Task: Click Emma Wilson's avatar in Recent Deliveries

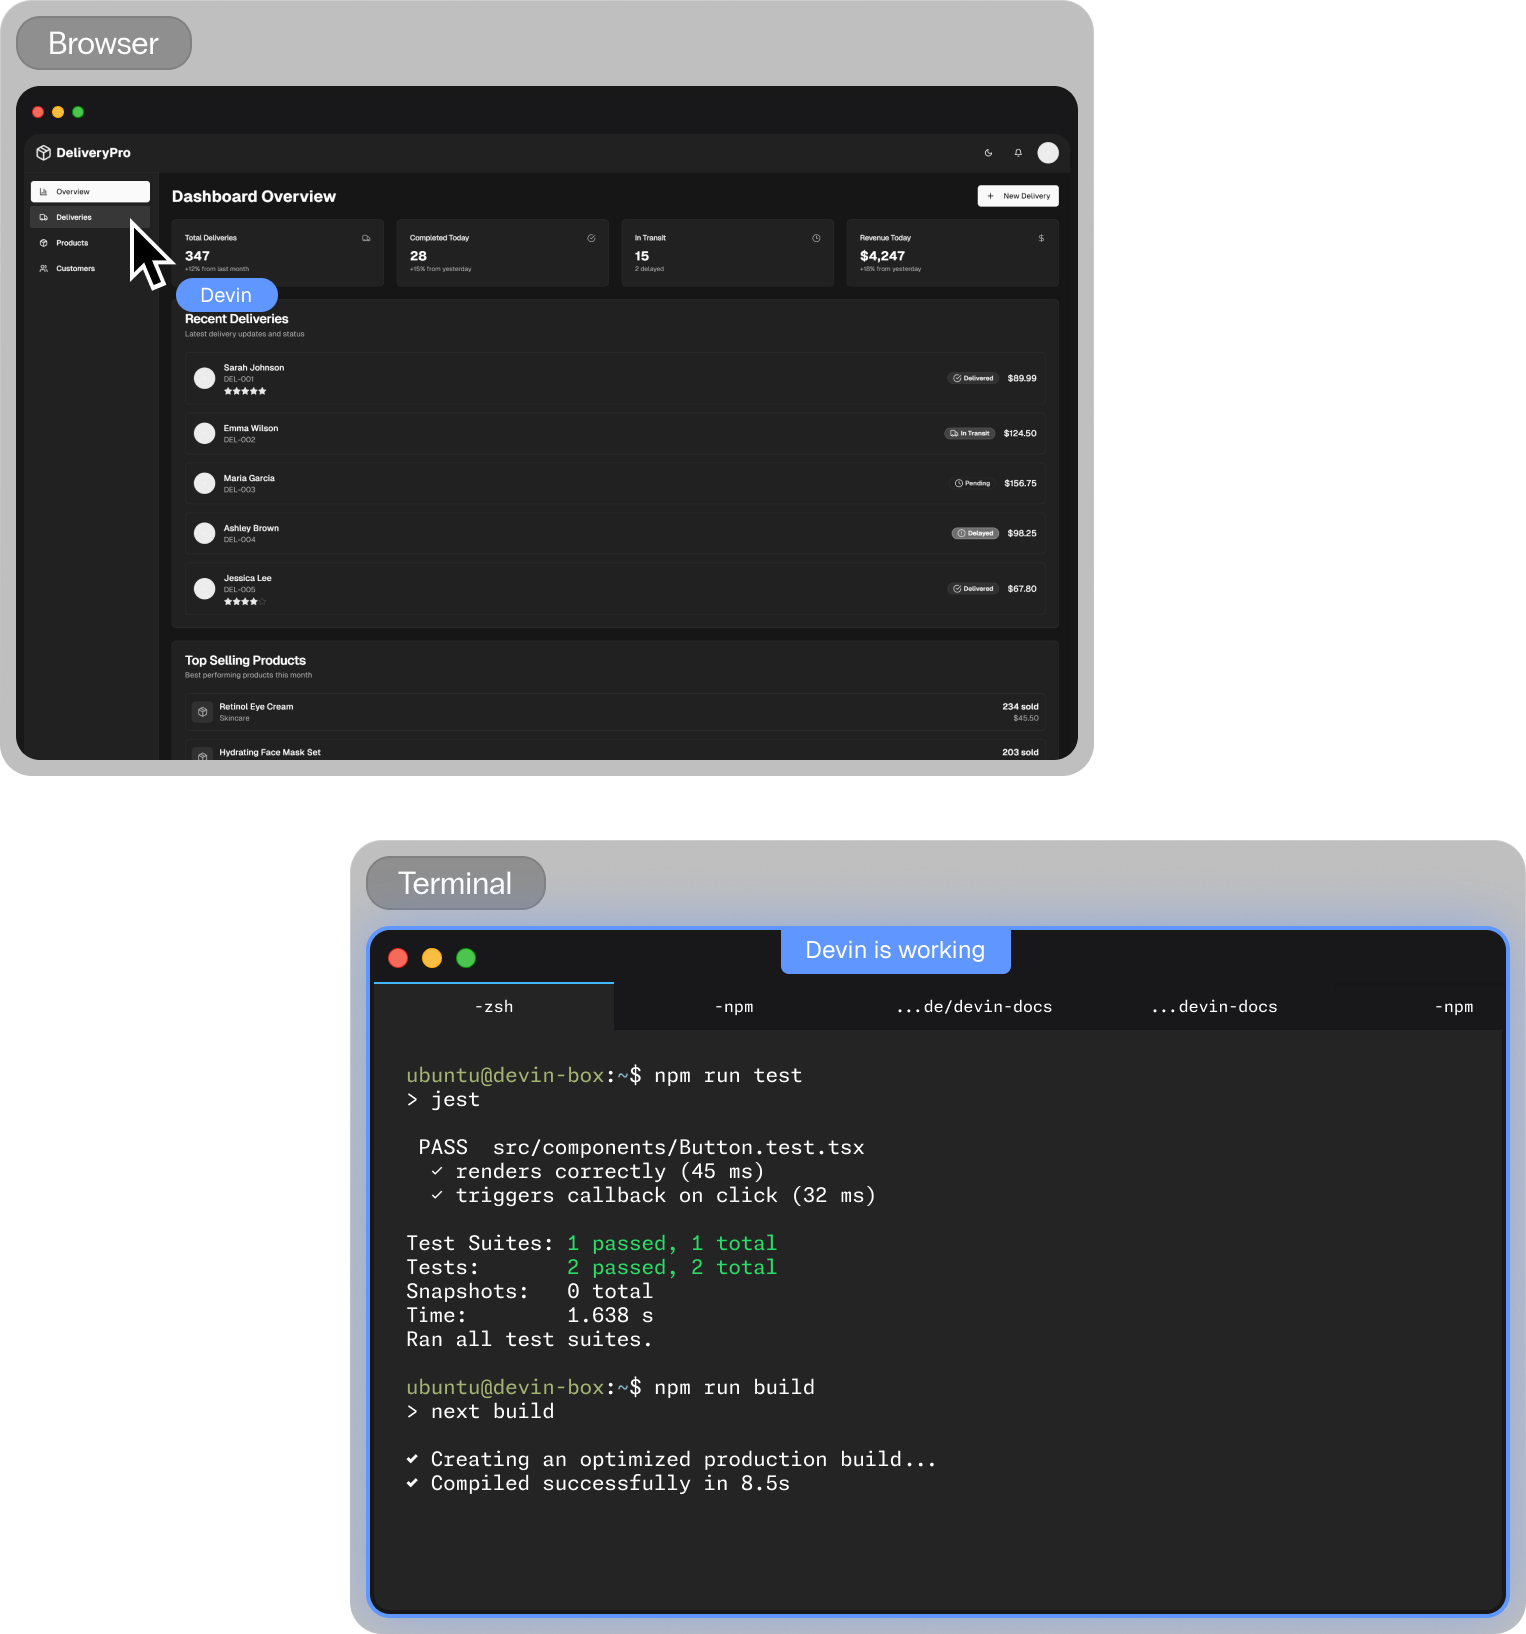Action: [204, 433]
